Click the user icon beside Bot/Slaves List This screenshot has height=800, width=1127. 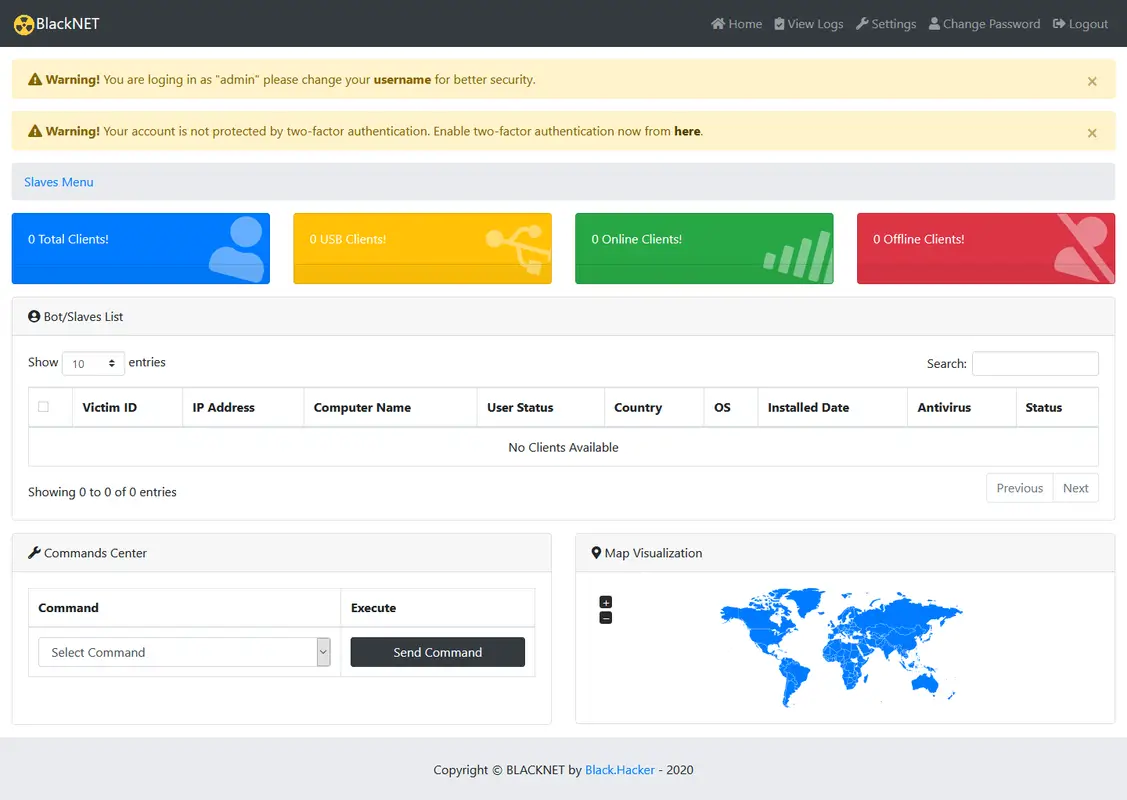click(x=31, y=316)
